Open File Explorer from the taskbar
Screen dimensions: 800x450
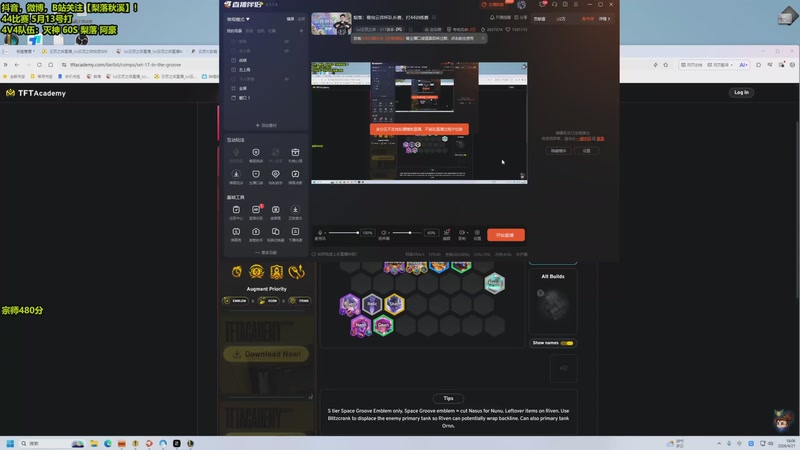94,443
